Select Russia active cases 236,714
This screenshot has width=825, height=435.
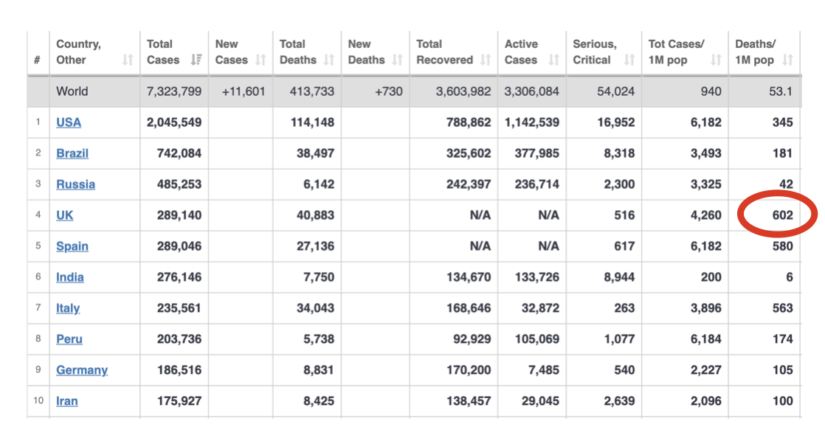[537, 185]
